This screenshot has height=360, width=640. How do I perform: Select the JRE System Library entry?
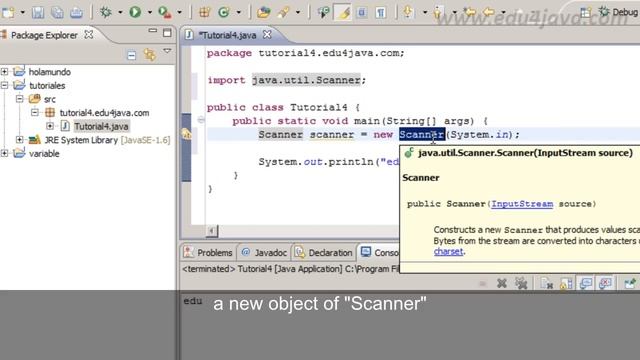tap(107, 140)
